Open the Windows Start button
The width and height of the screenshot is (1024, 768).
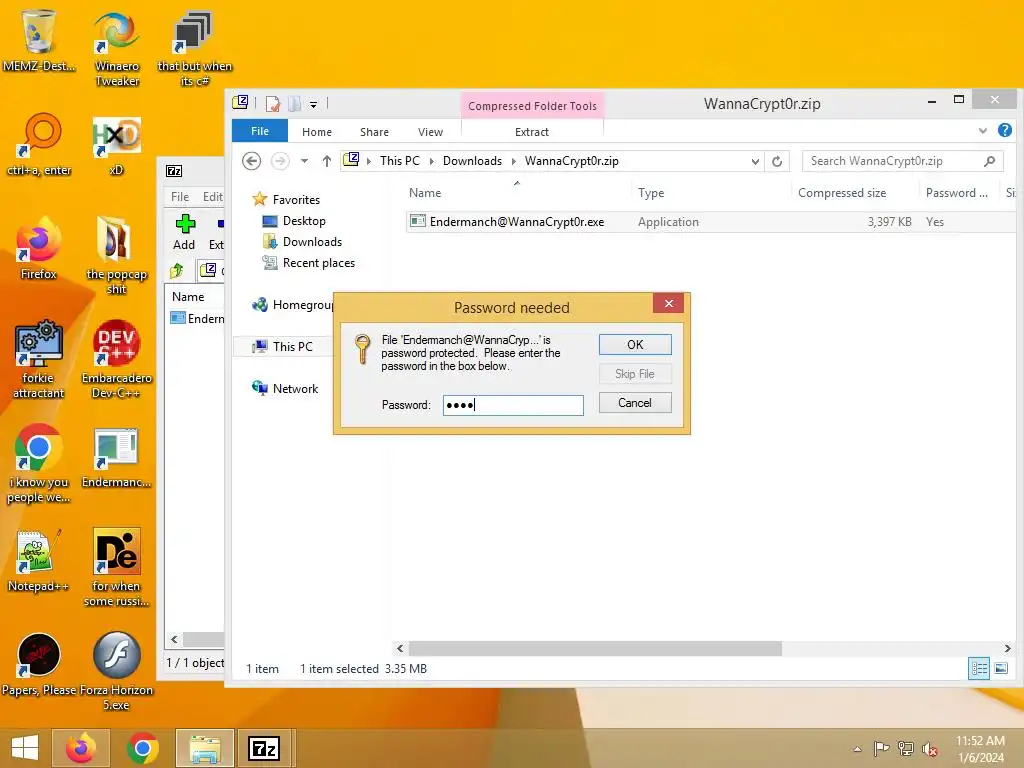[25, 748]
